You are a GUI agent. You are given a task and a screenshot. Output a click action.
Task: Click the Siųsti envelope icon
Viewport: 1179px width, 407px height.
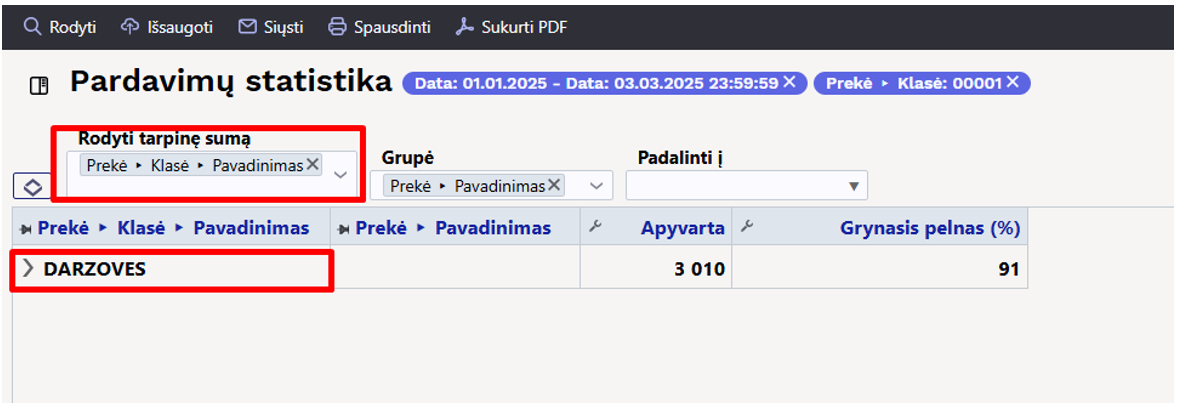tap(247, 27)
